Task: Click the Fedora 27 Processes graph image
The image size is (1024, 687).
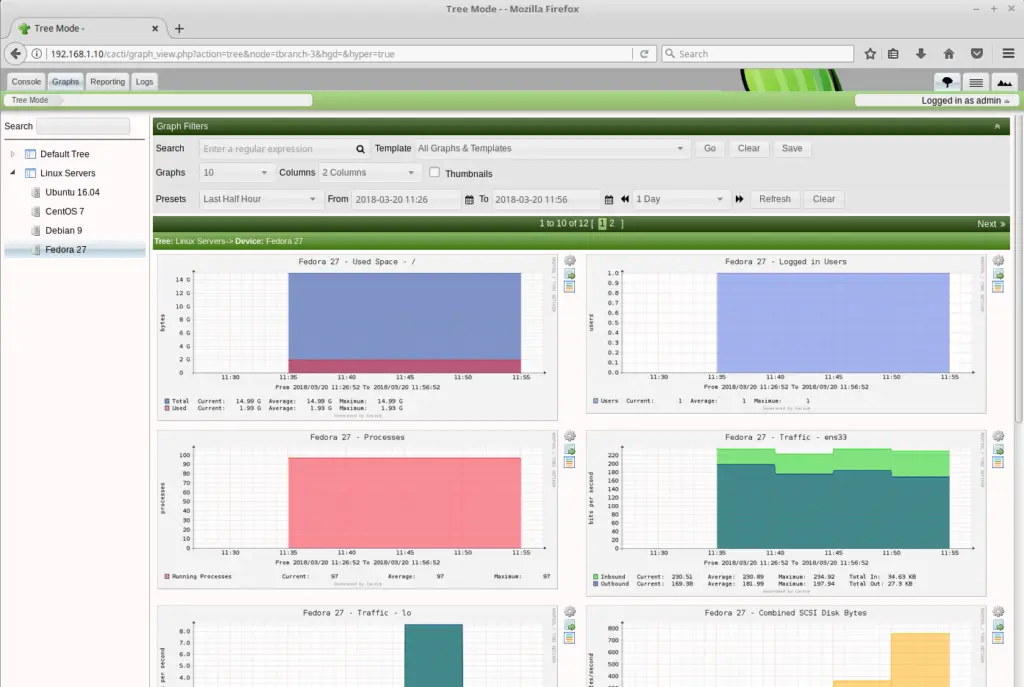Action: [357, 509]
